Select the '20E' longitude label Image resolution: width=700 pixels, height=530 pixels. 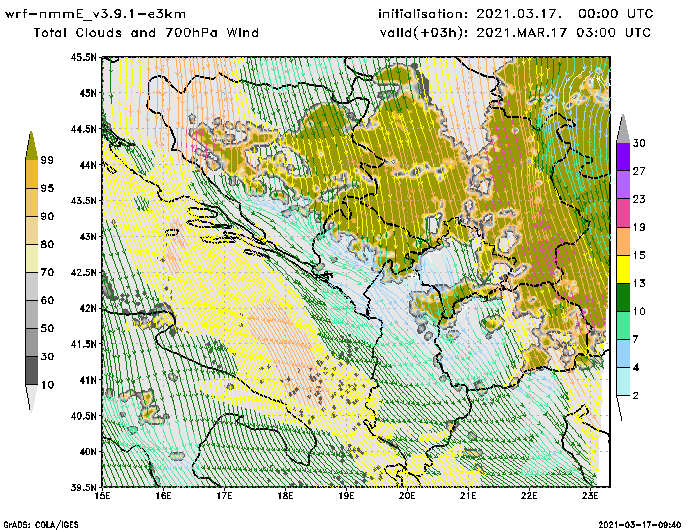[x=407, y=496]
